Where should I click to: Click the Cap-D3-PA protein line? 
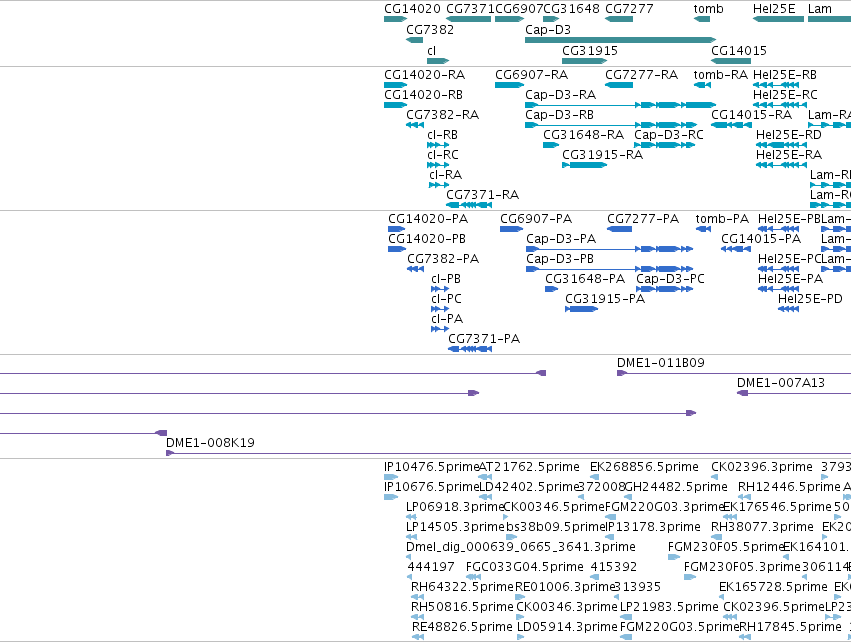609,249
